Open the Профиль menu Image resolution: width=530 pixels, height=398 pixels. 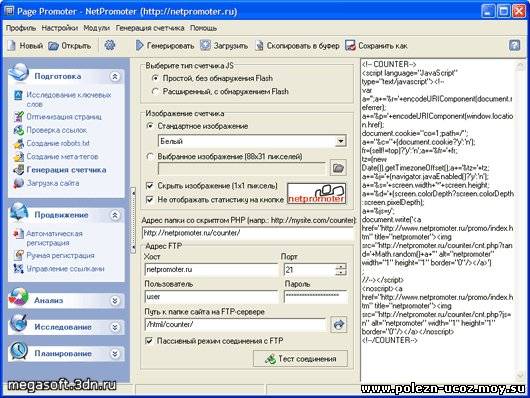(x=21, y=28)
